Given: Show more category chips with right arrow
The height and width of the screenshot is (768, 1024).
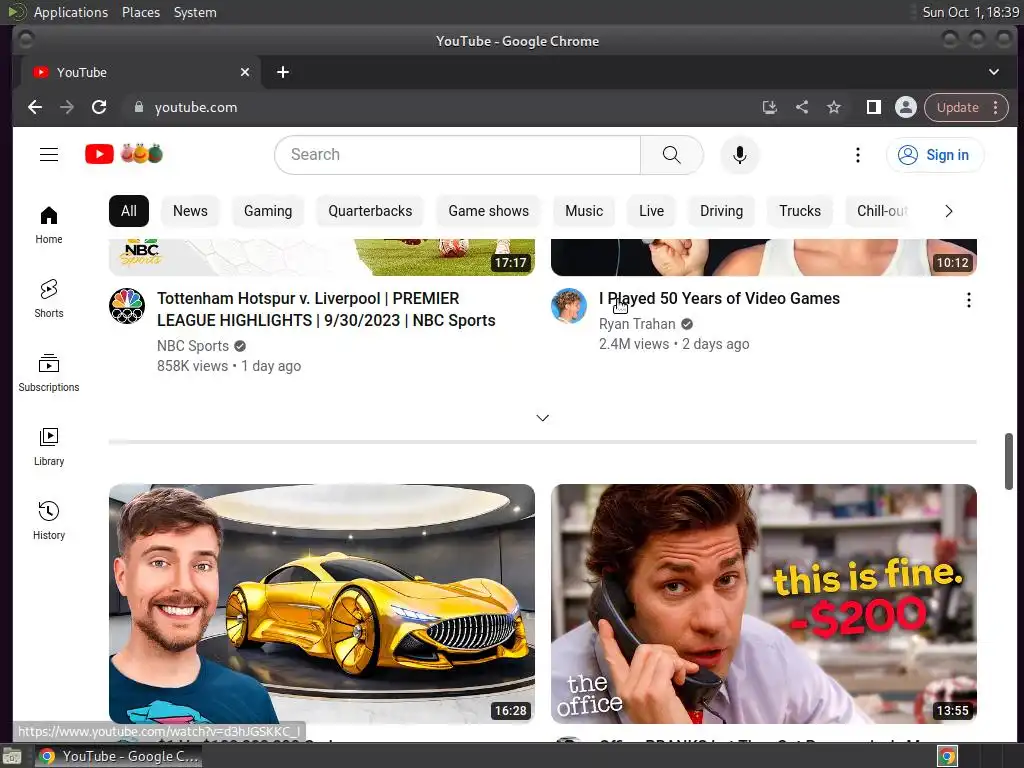Looking at the screenshot, I should (949, 211).
